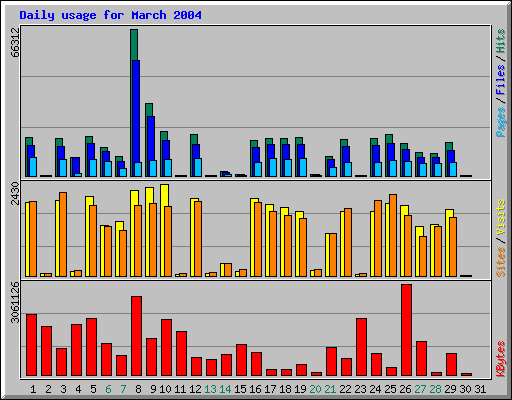Click the Sites legend label
The height and width of the screenshot is (400, 512).
tap(500, 262)
